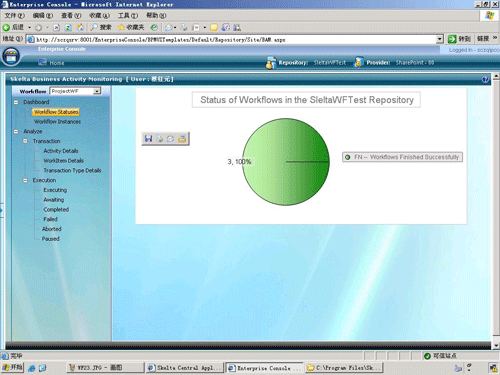Open Awaiting workflows view
Screen dimensions: 500x375
pos(54,200)
